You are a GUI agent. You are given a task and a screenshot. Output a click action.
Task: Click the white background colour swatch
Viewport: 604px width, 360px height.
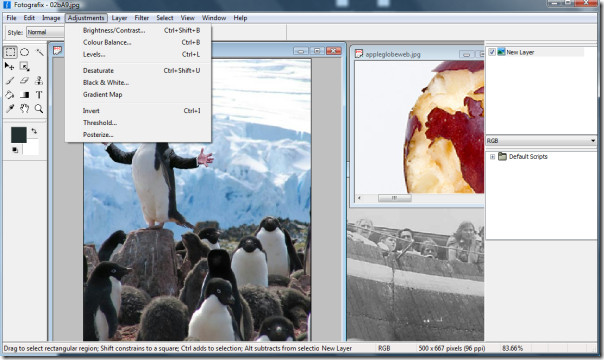click(x=32, y=148)
